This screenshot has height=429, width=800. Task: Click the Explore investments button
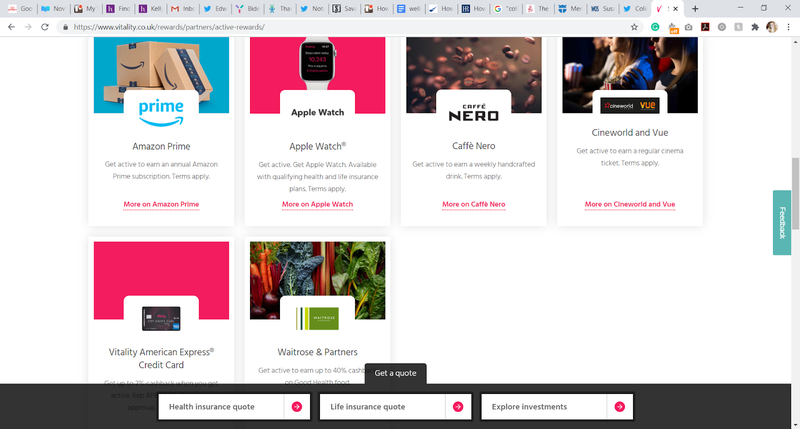pyautogui.click(x=557, y=407)
